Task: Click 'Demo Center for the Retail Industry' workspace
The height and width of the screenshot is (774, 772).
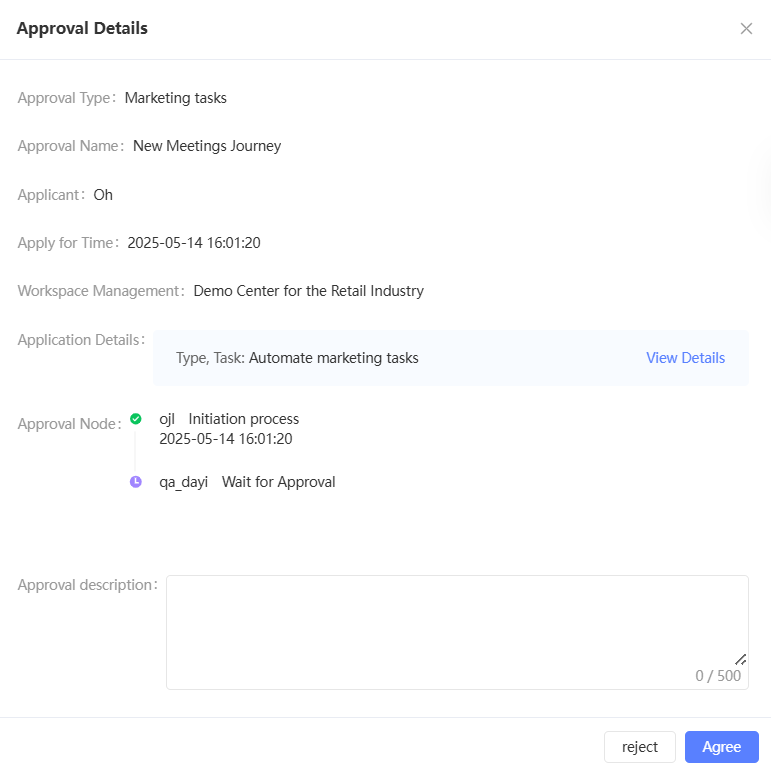Action: [x=308, y=291]
